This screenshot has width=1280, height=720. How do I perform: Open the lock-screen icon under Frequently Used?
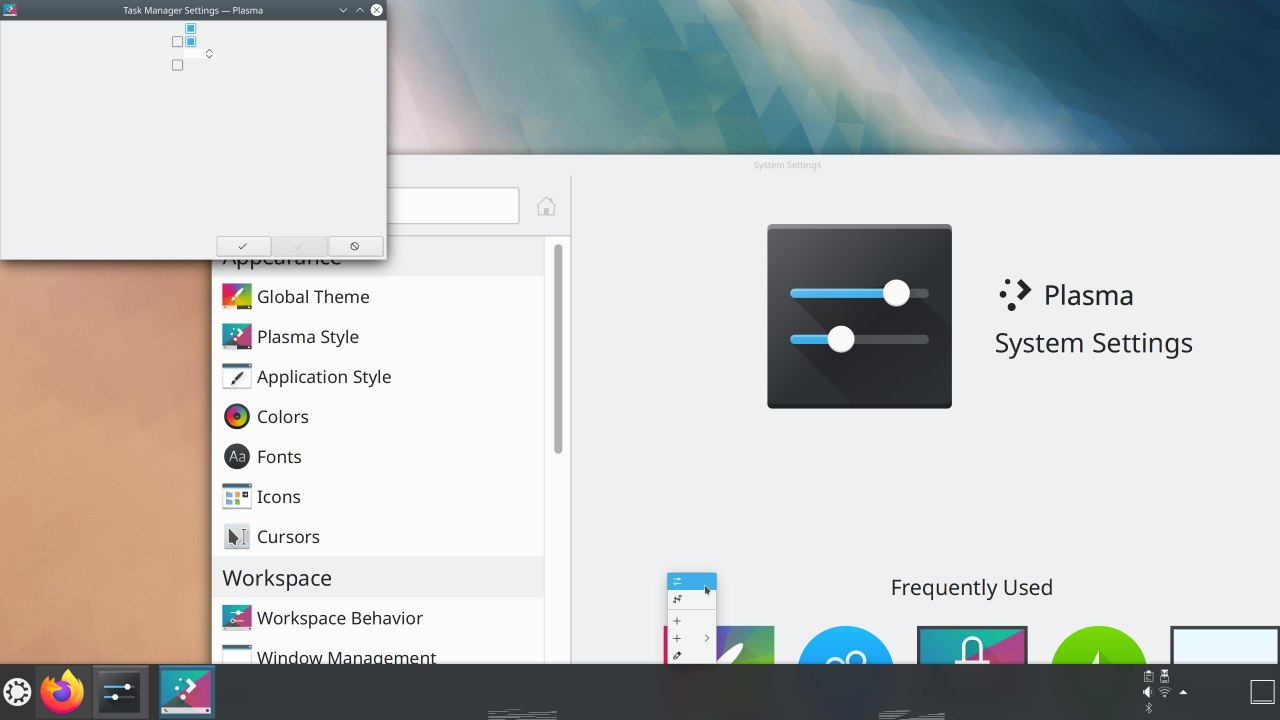point(972,645)
